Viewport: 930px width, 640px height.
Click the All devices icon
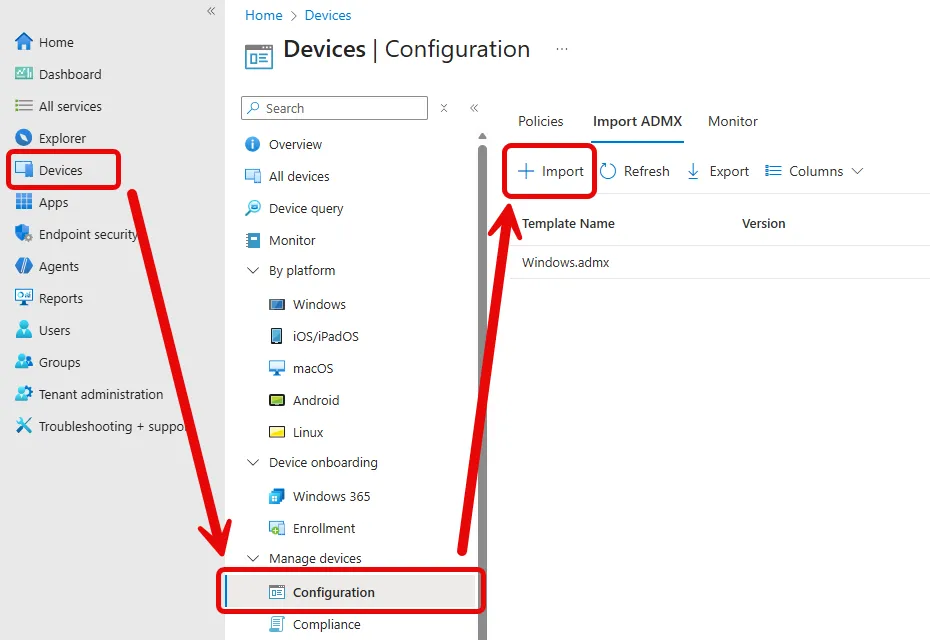(x=253, y=176)
